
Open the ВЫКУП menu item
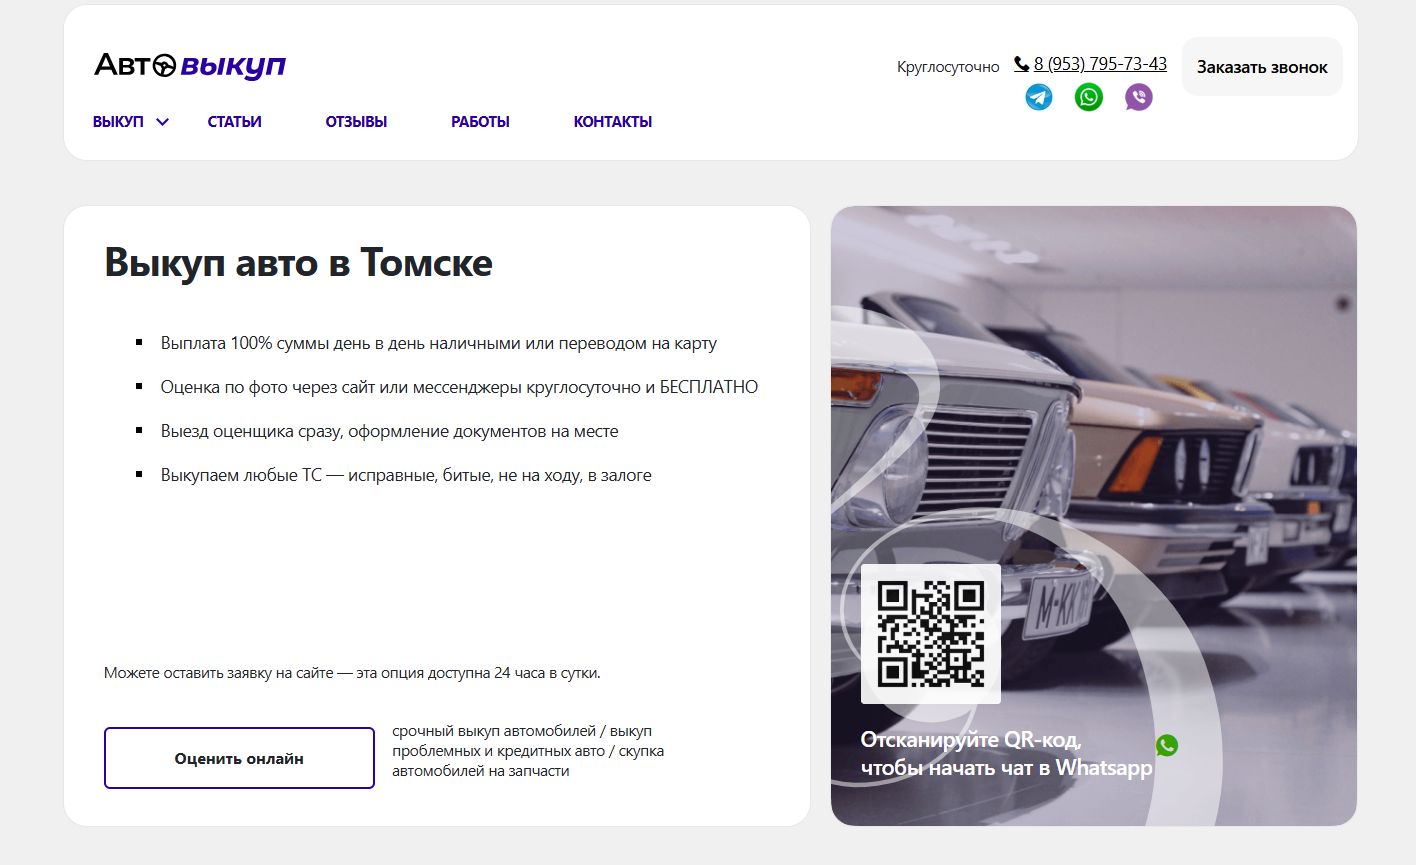click(x=118, y=122)
